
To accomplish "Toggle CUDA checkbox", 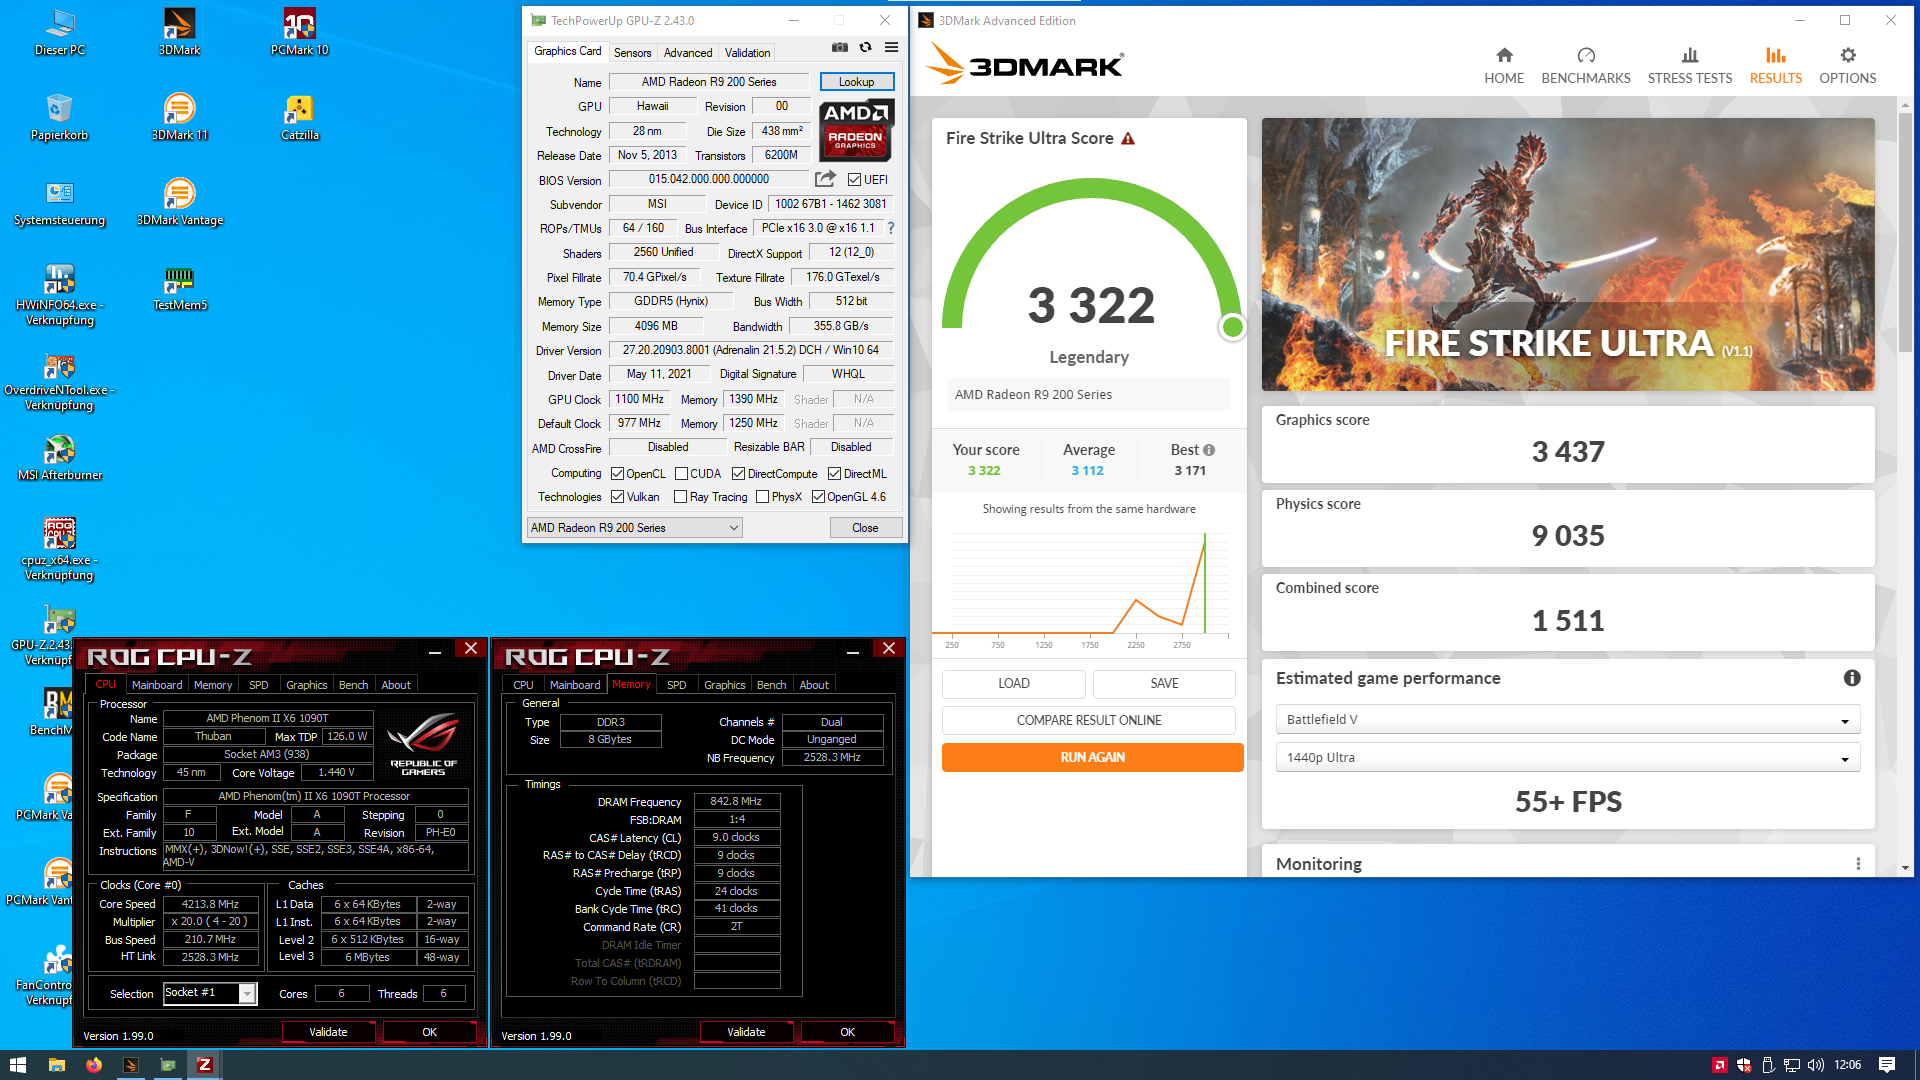I will (x=681, y=474).
